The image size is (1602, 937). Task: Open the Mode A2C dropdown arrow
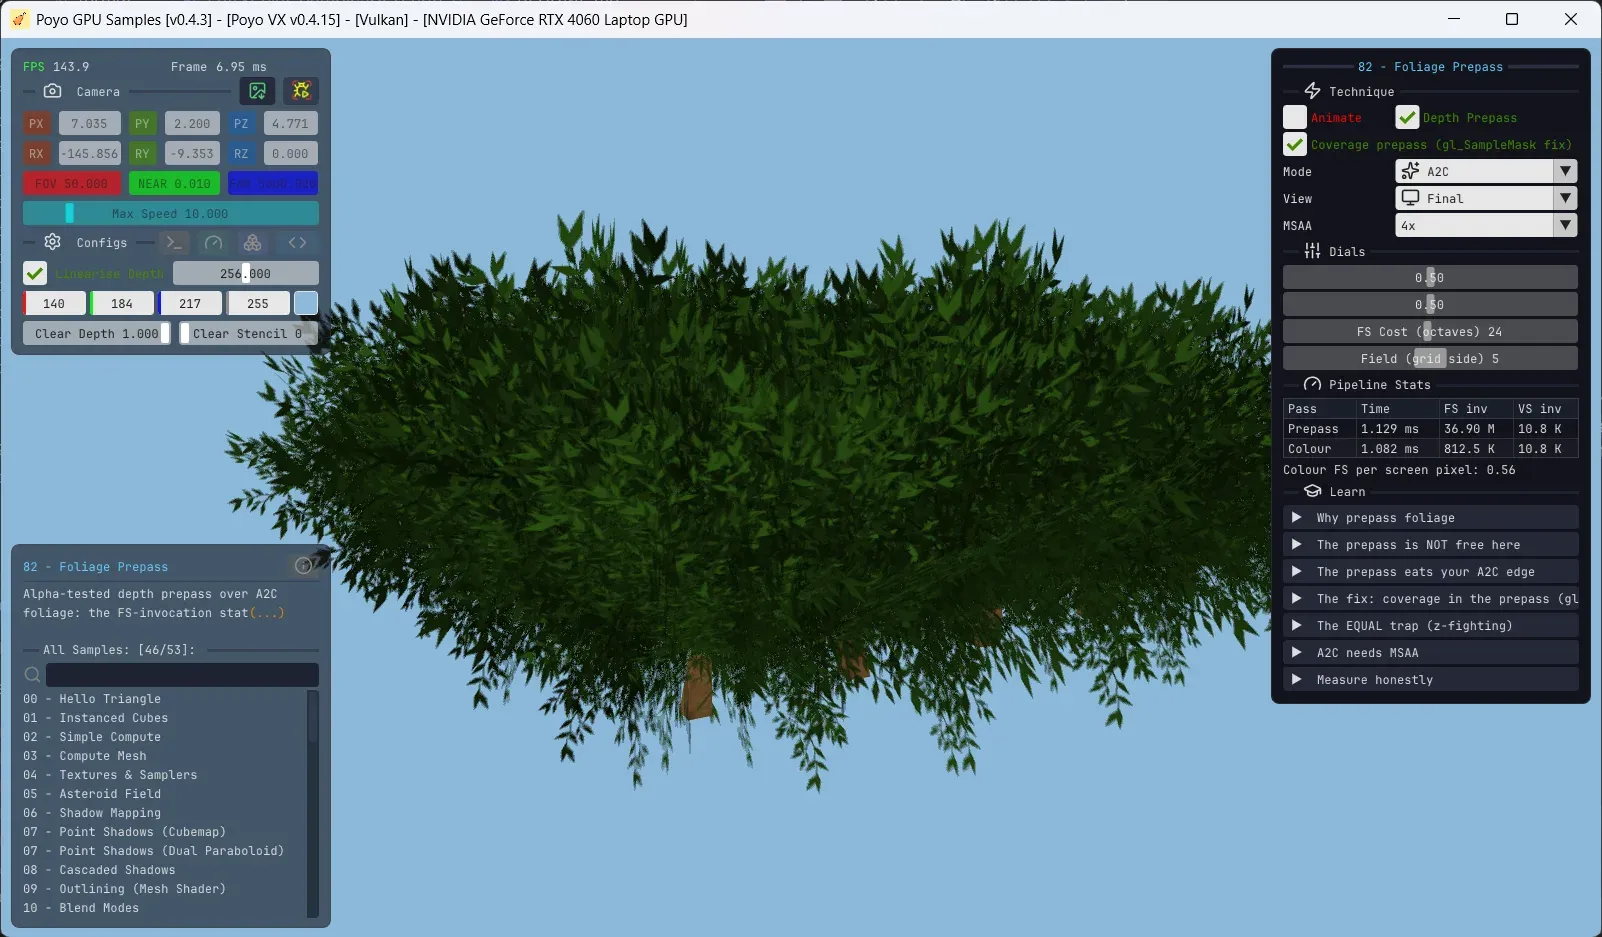1566,171
